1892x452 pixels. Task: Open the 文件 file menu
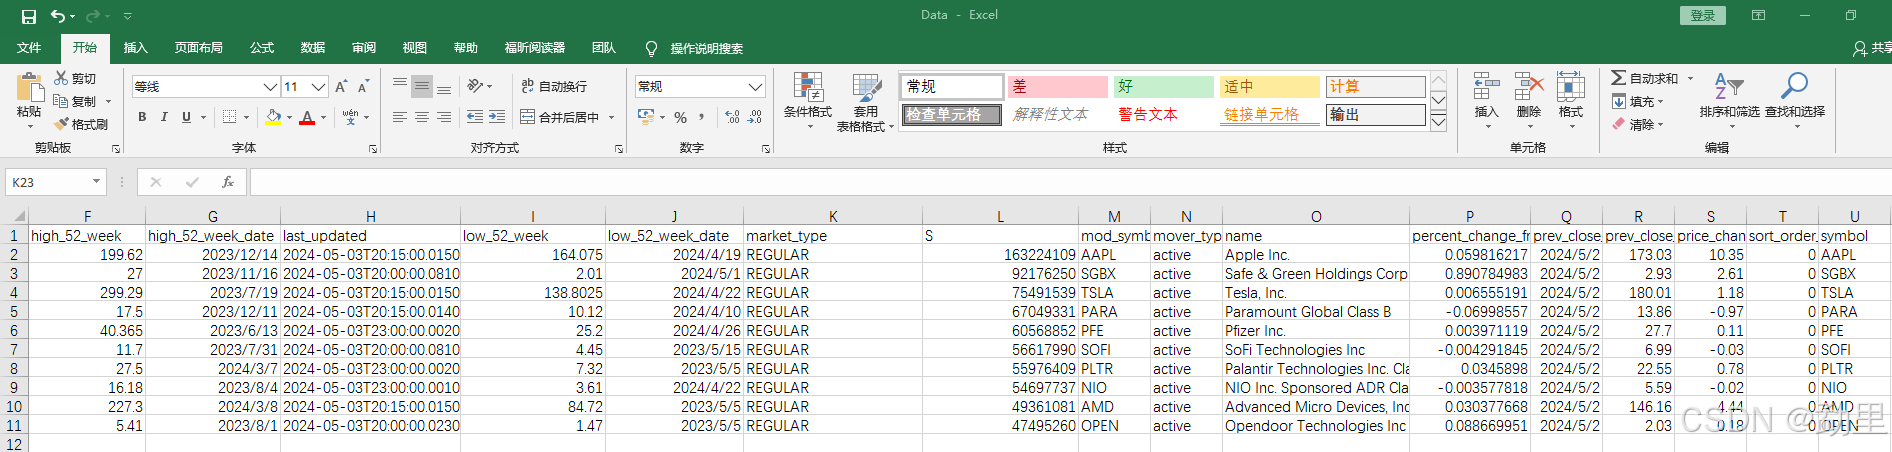pyautogui.click(x=29, y=48)
